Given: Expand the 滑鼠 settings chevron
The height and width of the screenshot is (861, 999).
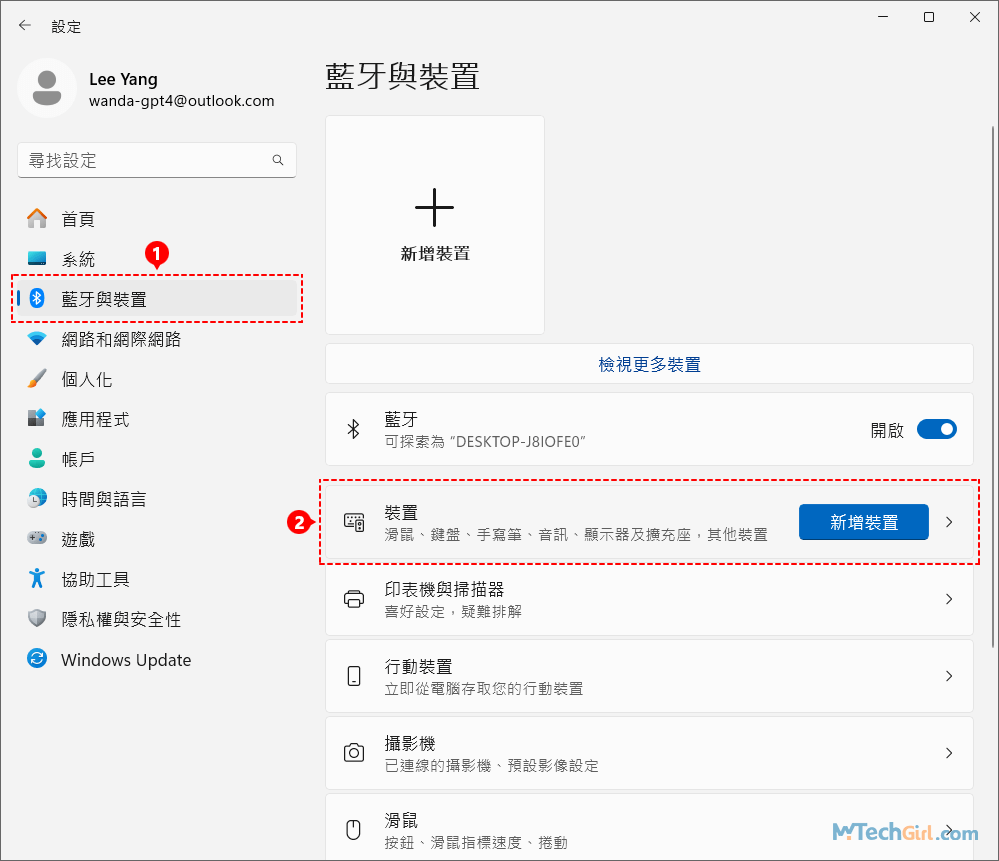Looking at the screenshot, I should [x=949, y=829].
